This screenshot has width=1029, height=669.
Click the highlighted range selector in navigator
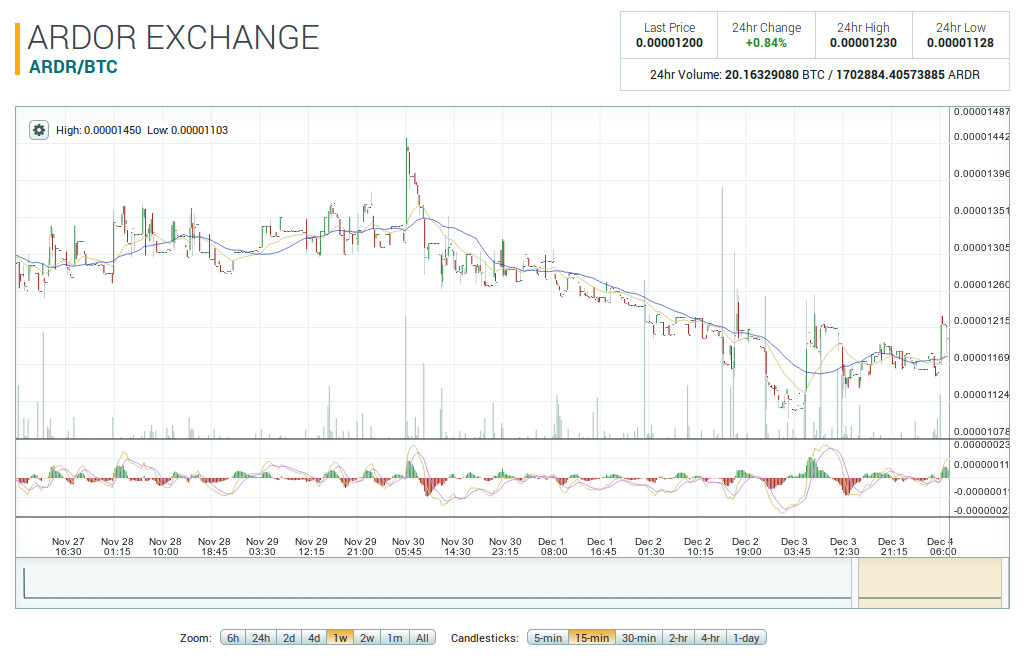(x=930, y=582)
